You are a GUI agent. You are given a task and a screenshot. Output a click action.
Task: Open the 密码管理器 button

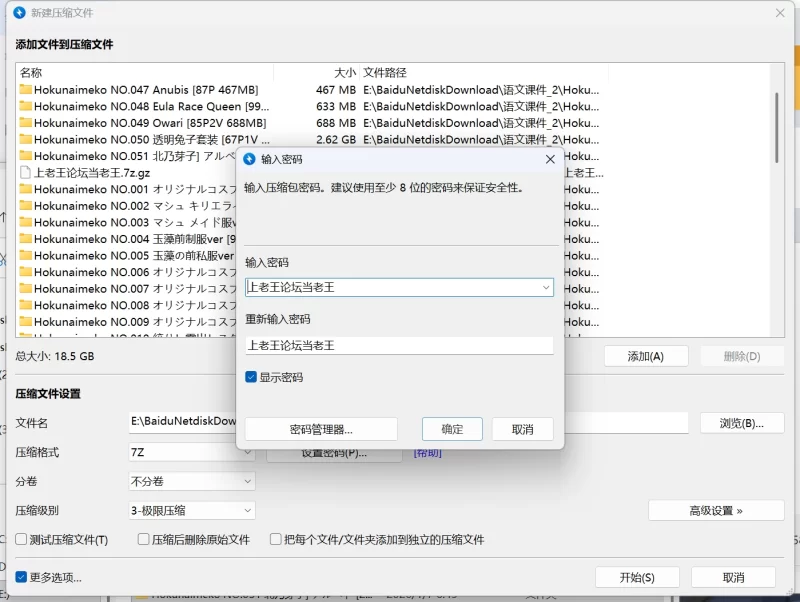[x=321, y=429]
